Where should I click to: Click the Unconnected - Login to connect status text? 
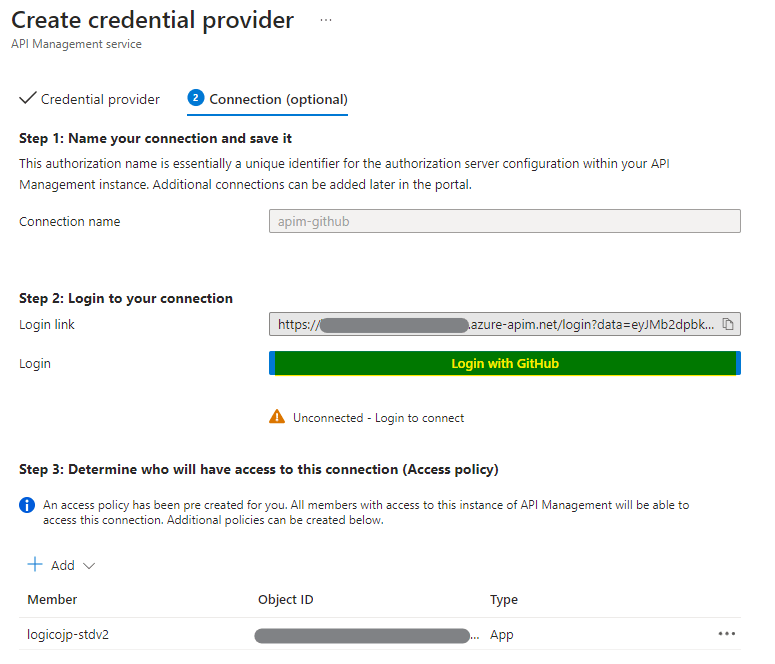(378, 418)
